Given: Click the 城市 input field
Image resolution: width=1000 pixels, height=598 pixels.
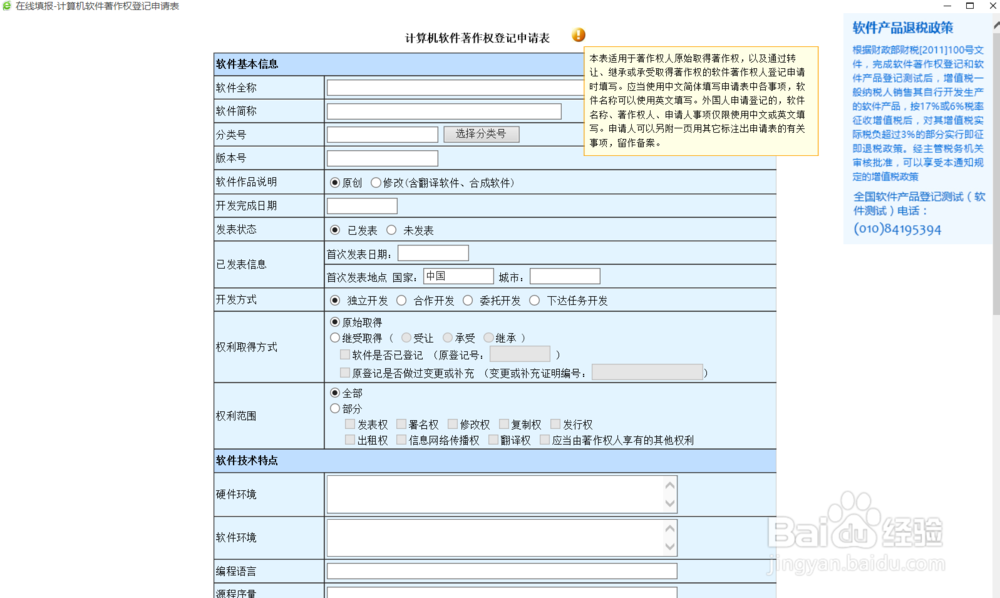Looking at the screenshot, I should coord(565,276).
